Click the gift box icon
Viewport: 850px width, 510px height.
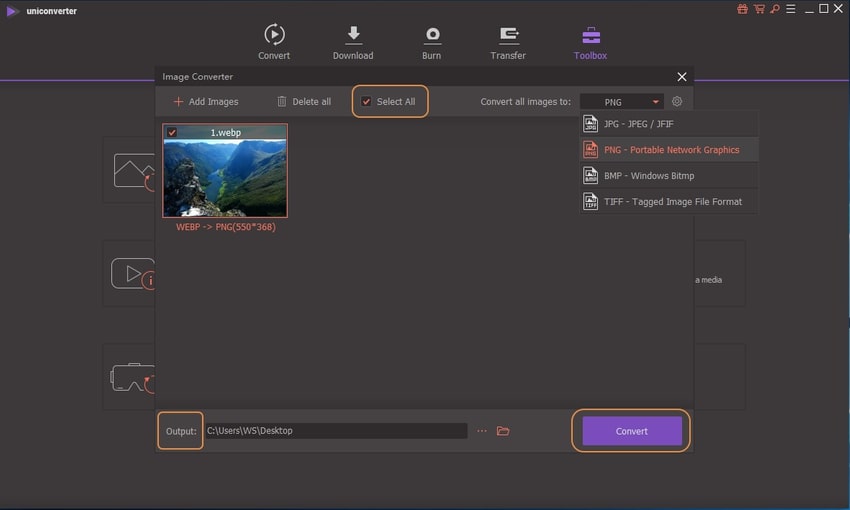[x=742, y=9]
